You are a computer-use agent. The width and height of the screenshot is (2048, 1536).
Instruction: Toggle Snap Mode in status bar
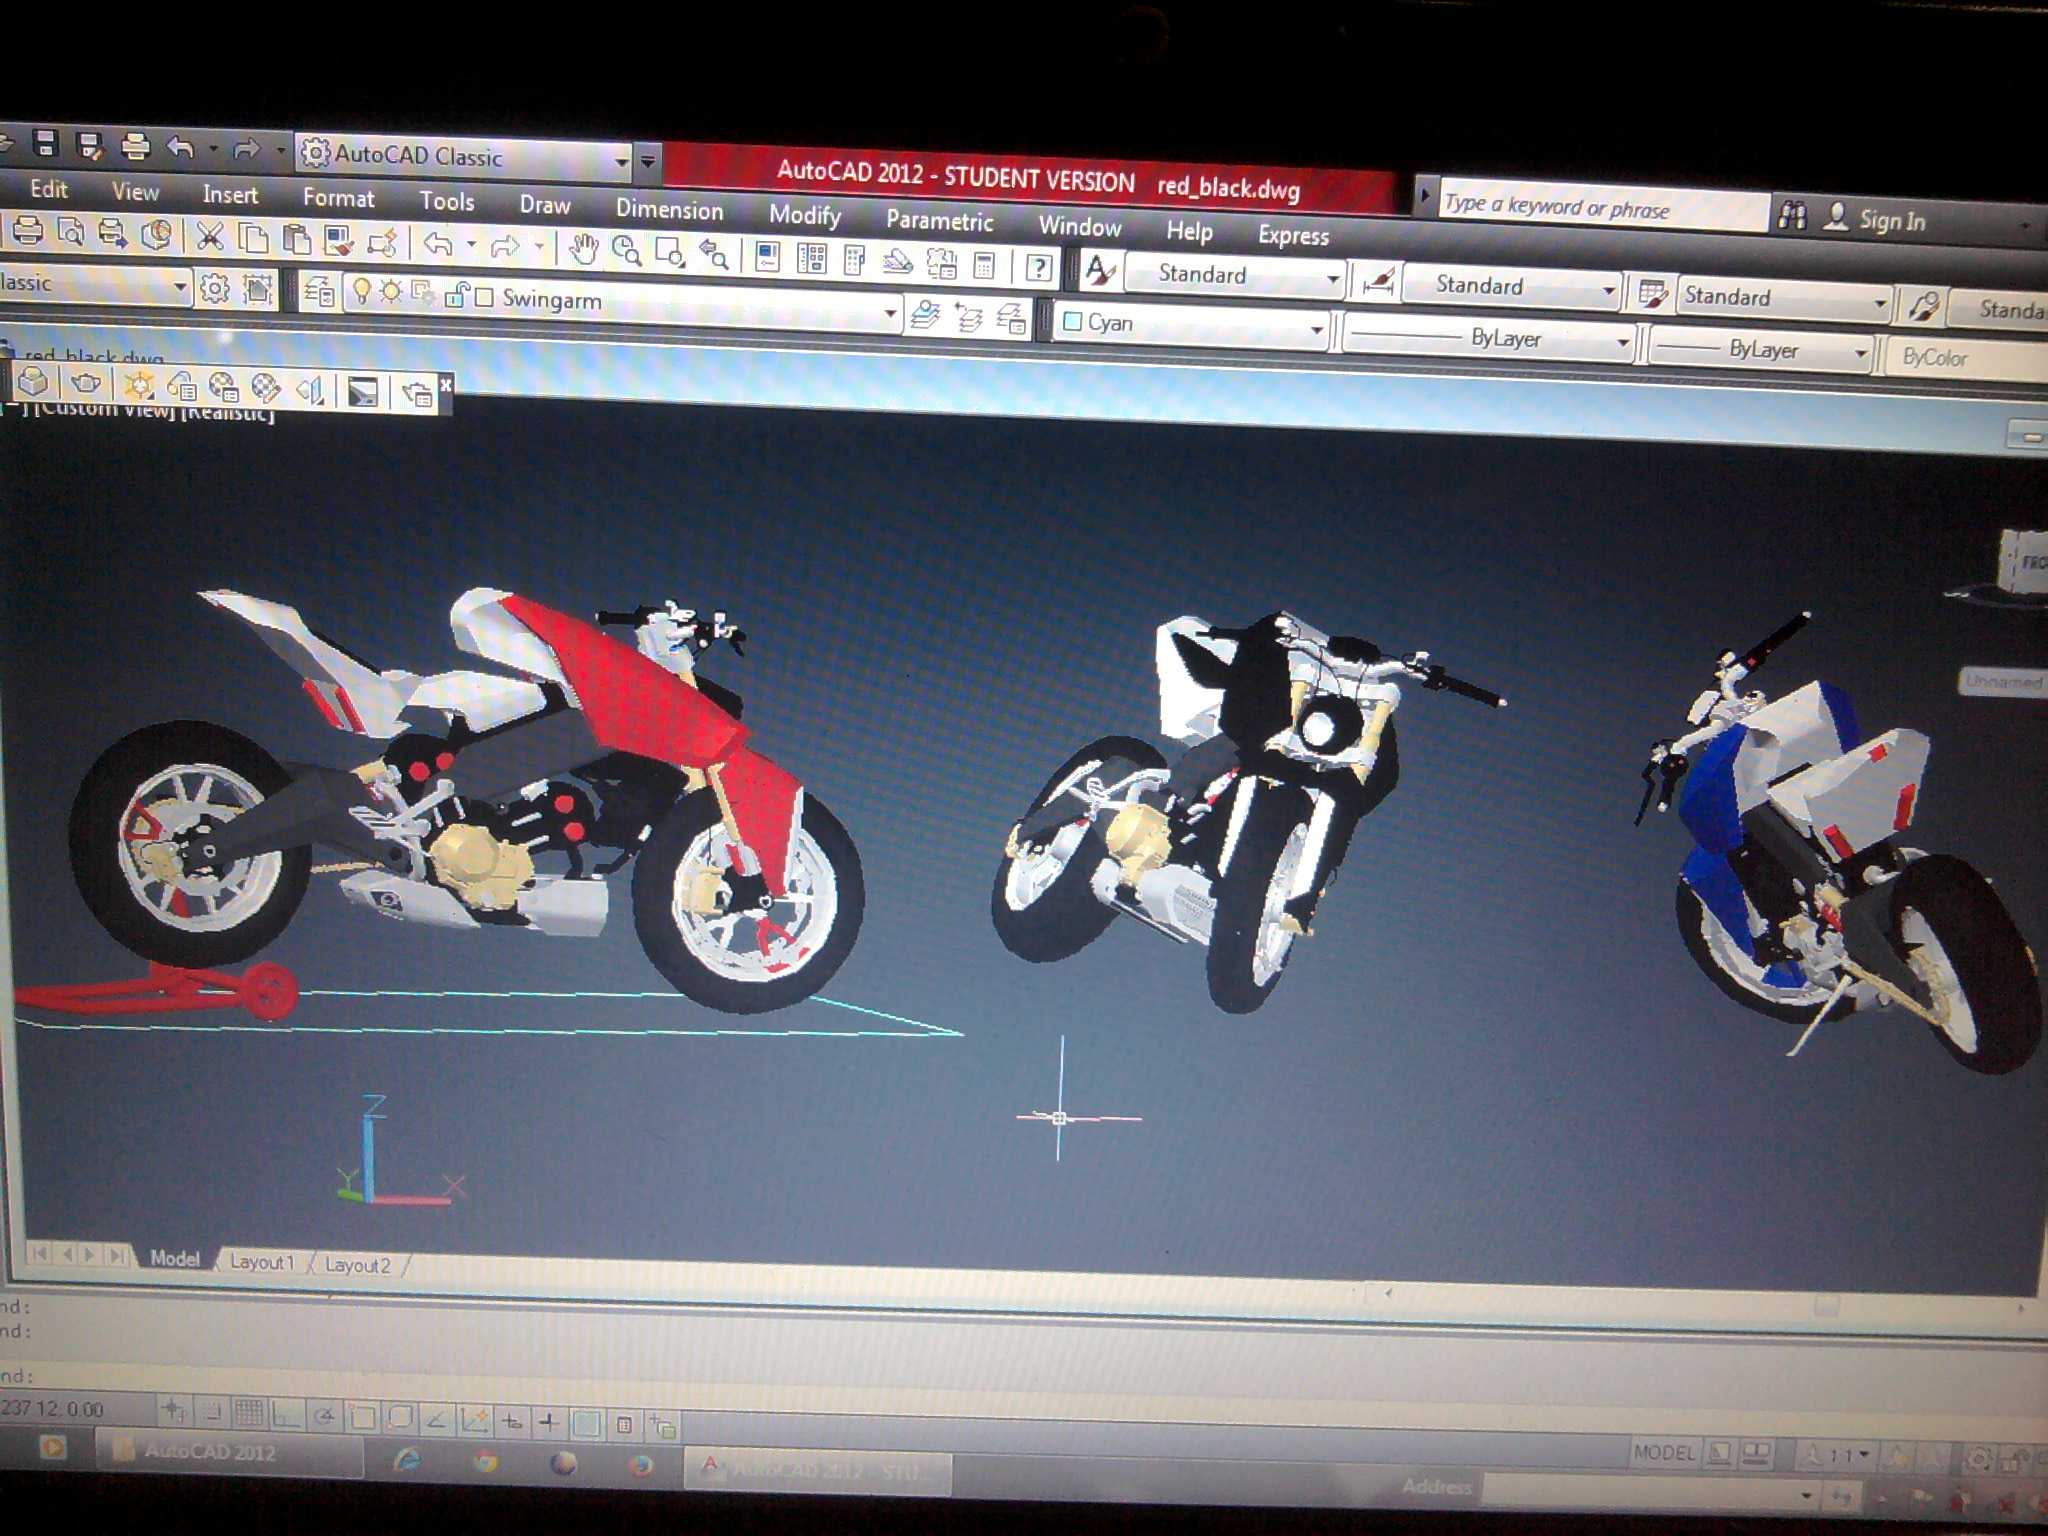[x=211, y=1412]
